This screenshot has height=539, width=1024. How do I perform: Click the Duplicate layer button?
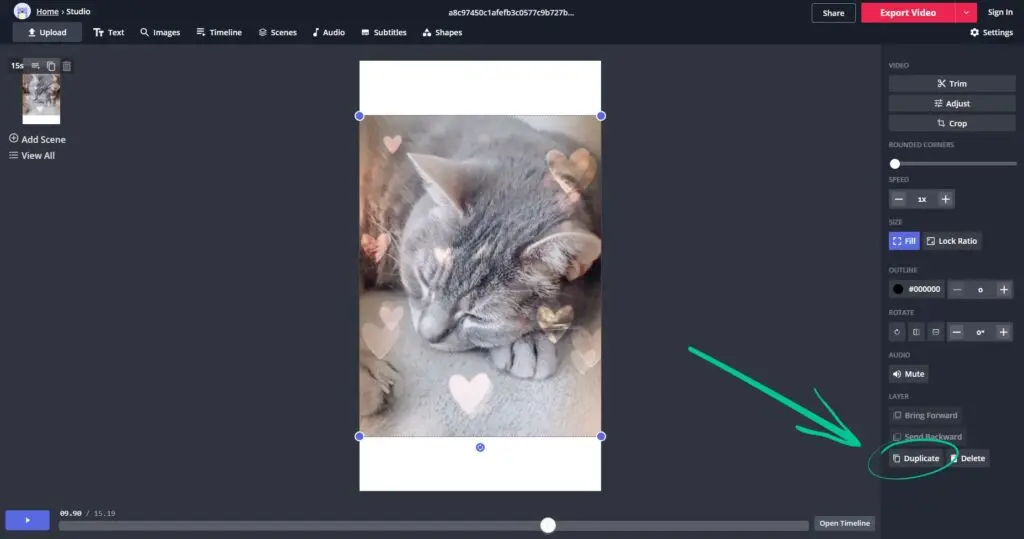pos(915,458)
